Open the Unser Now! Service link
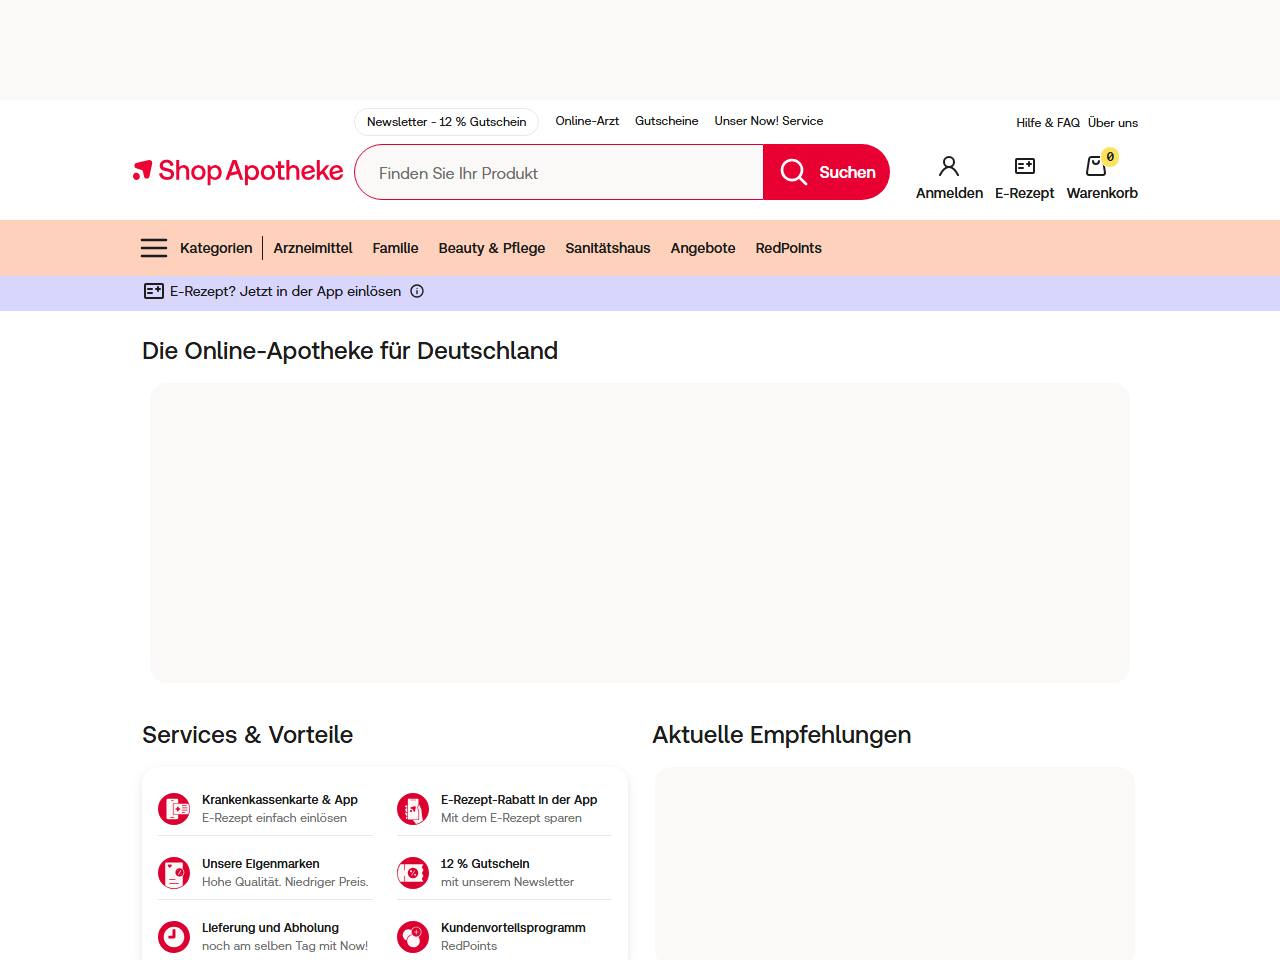Screen dimensions: 1280x960 [769, 121]
